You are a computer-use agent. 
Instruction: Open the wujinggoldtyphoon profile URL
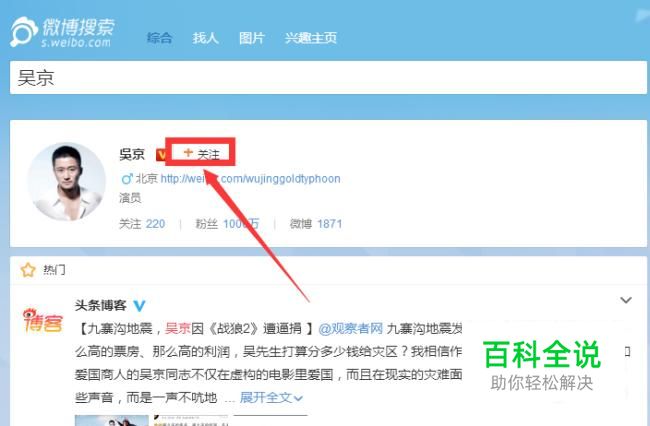250,179
